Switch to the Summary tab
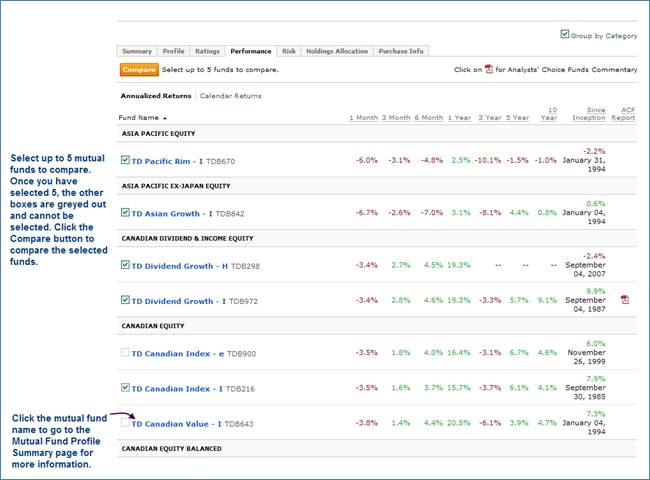650x480 pixels. 137,51
